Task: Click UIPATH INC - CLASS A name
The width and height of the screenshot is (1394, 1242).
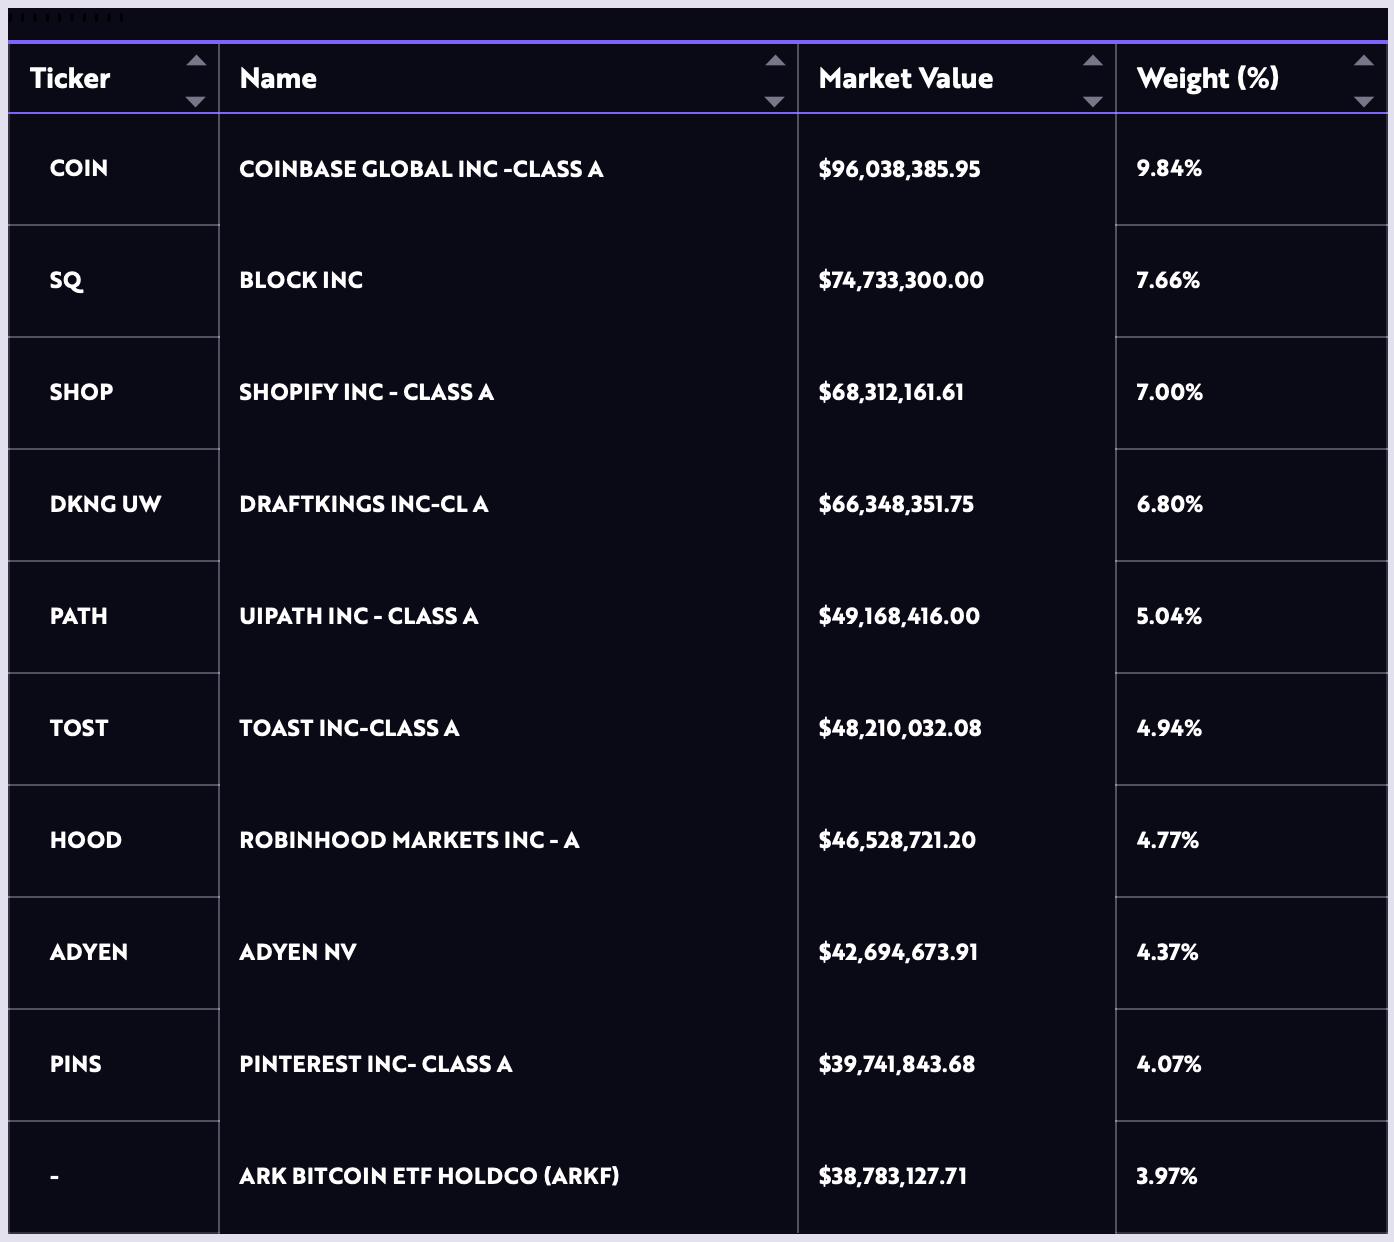Action: (358, 616)
